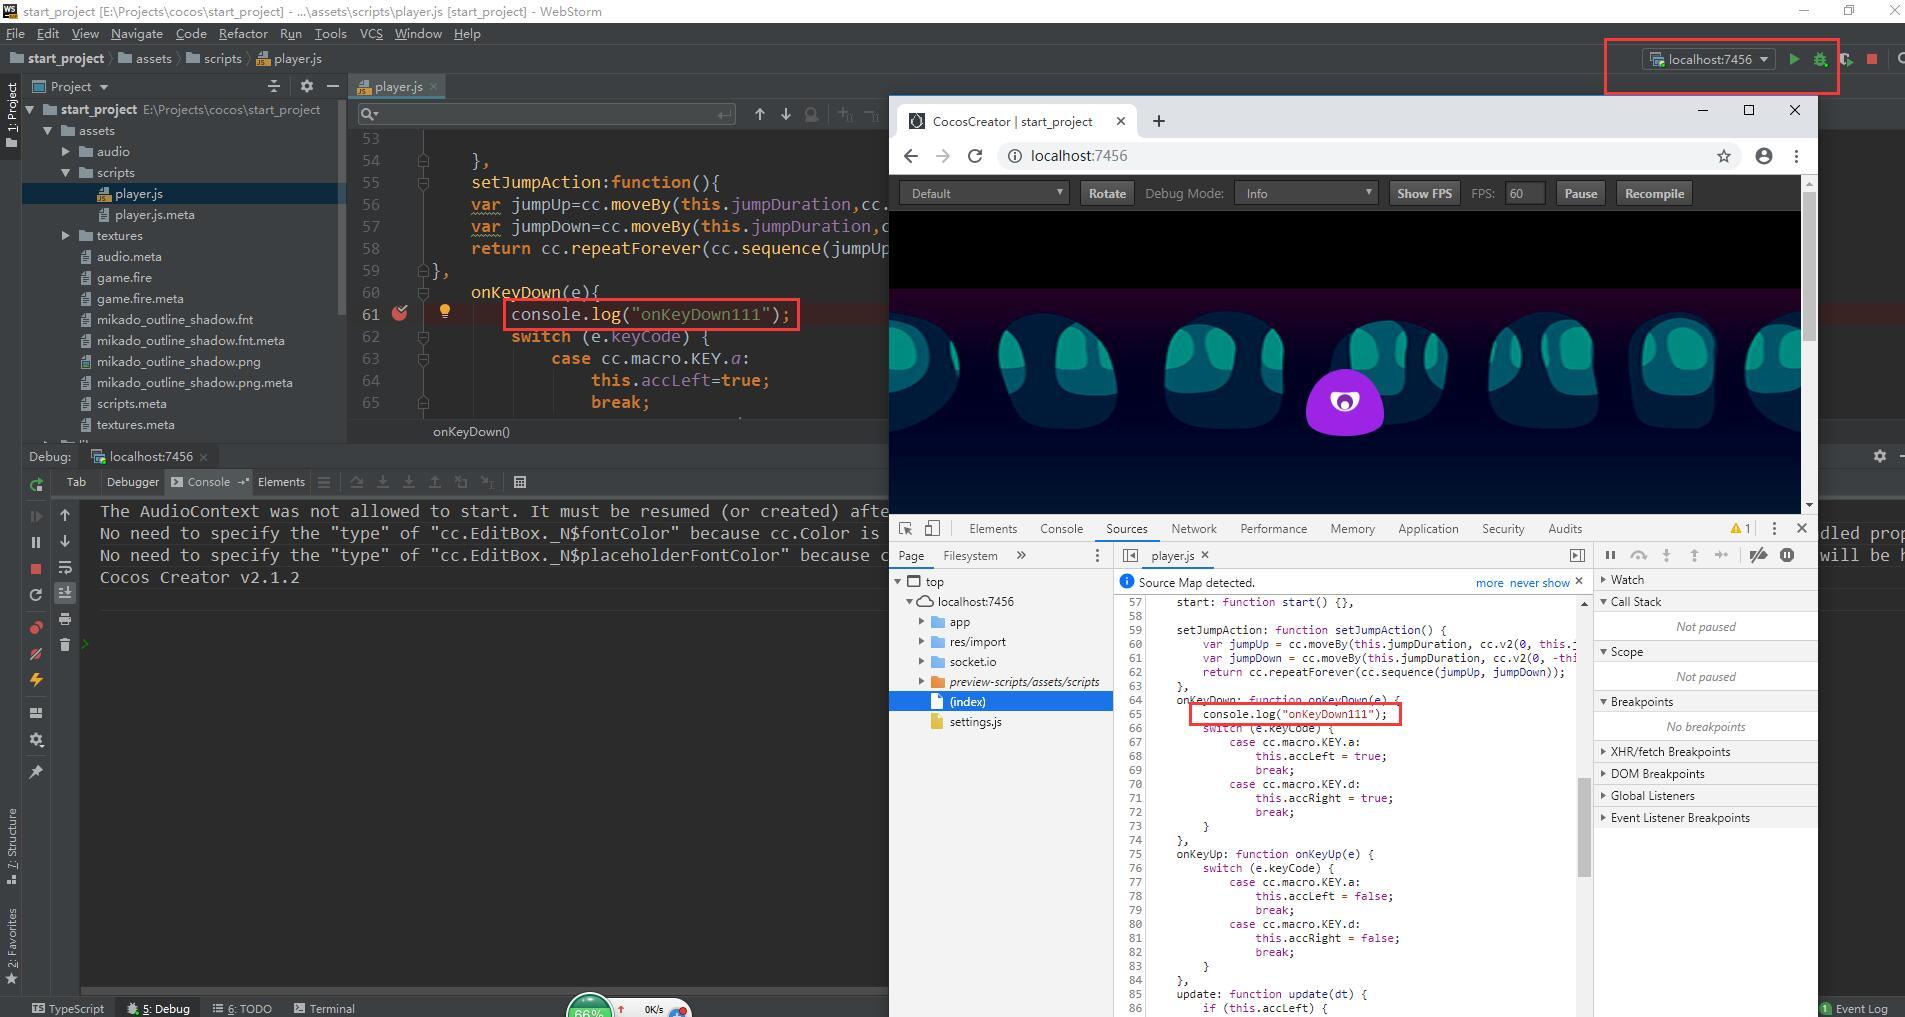Viewport: 1905px width, 1017px height.
Task: Open a new Chrome tab
Action: [x=1158, y=121]
